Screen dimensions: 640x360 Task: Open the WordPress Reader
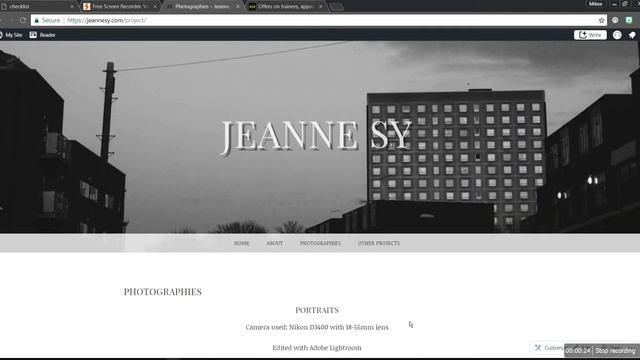42,35
